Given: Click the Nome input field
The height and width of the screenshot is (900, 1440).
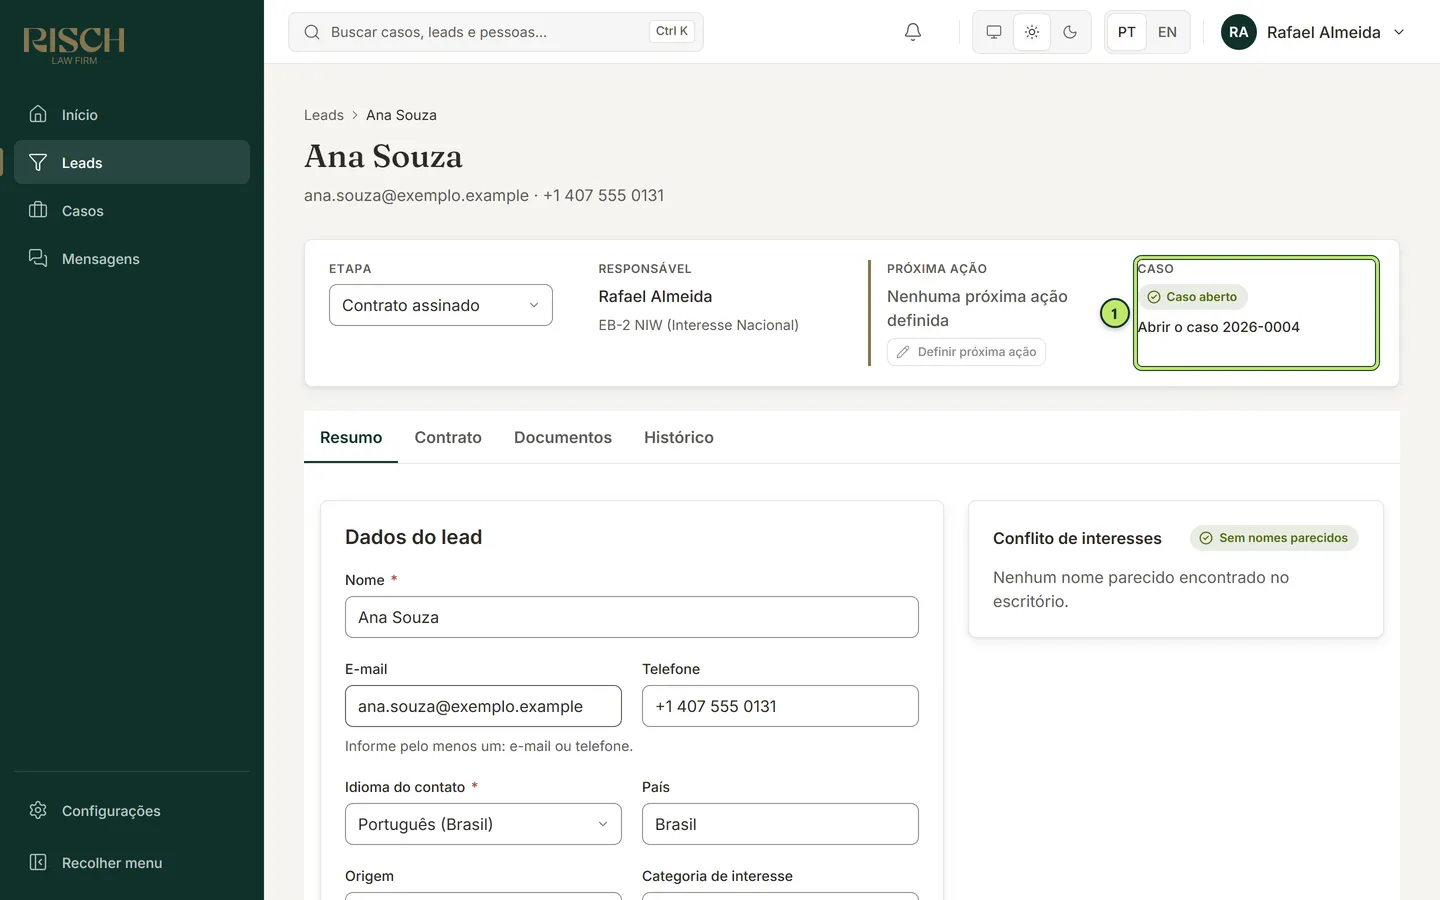Looking at the screenshot, I should pos(632,617).
